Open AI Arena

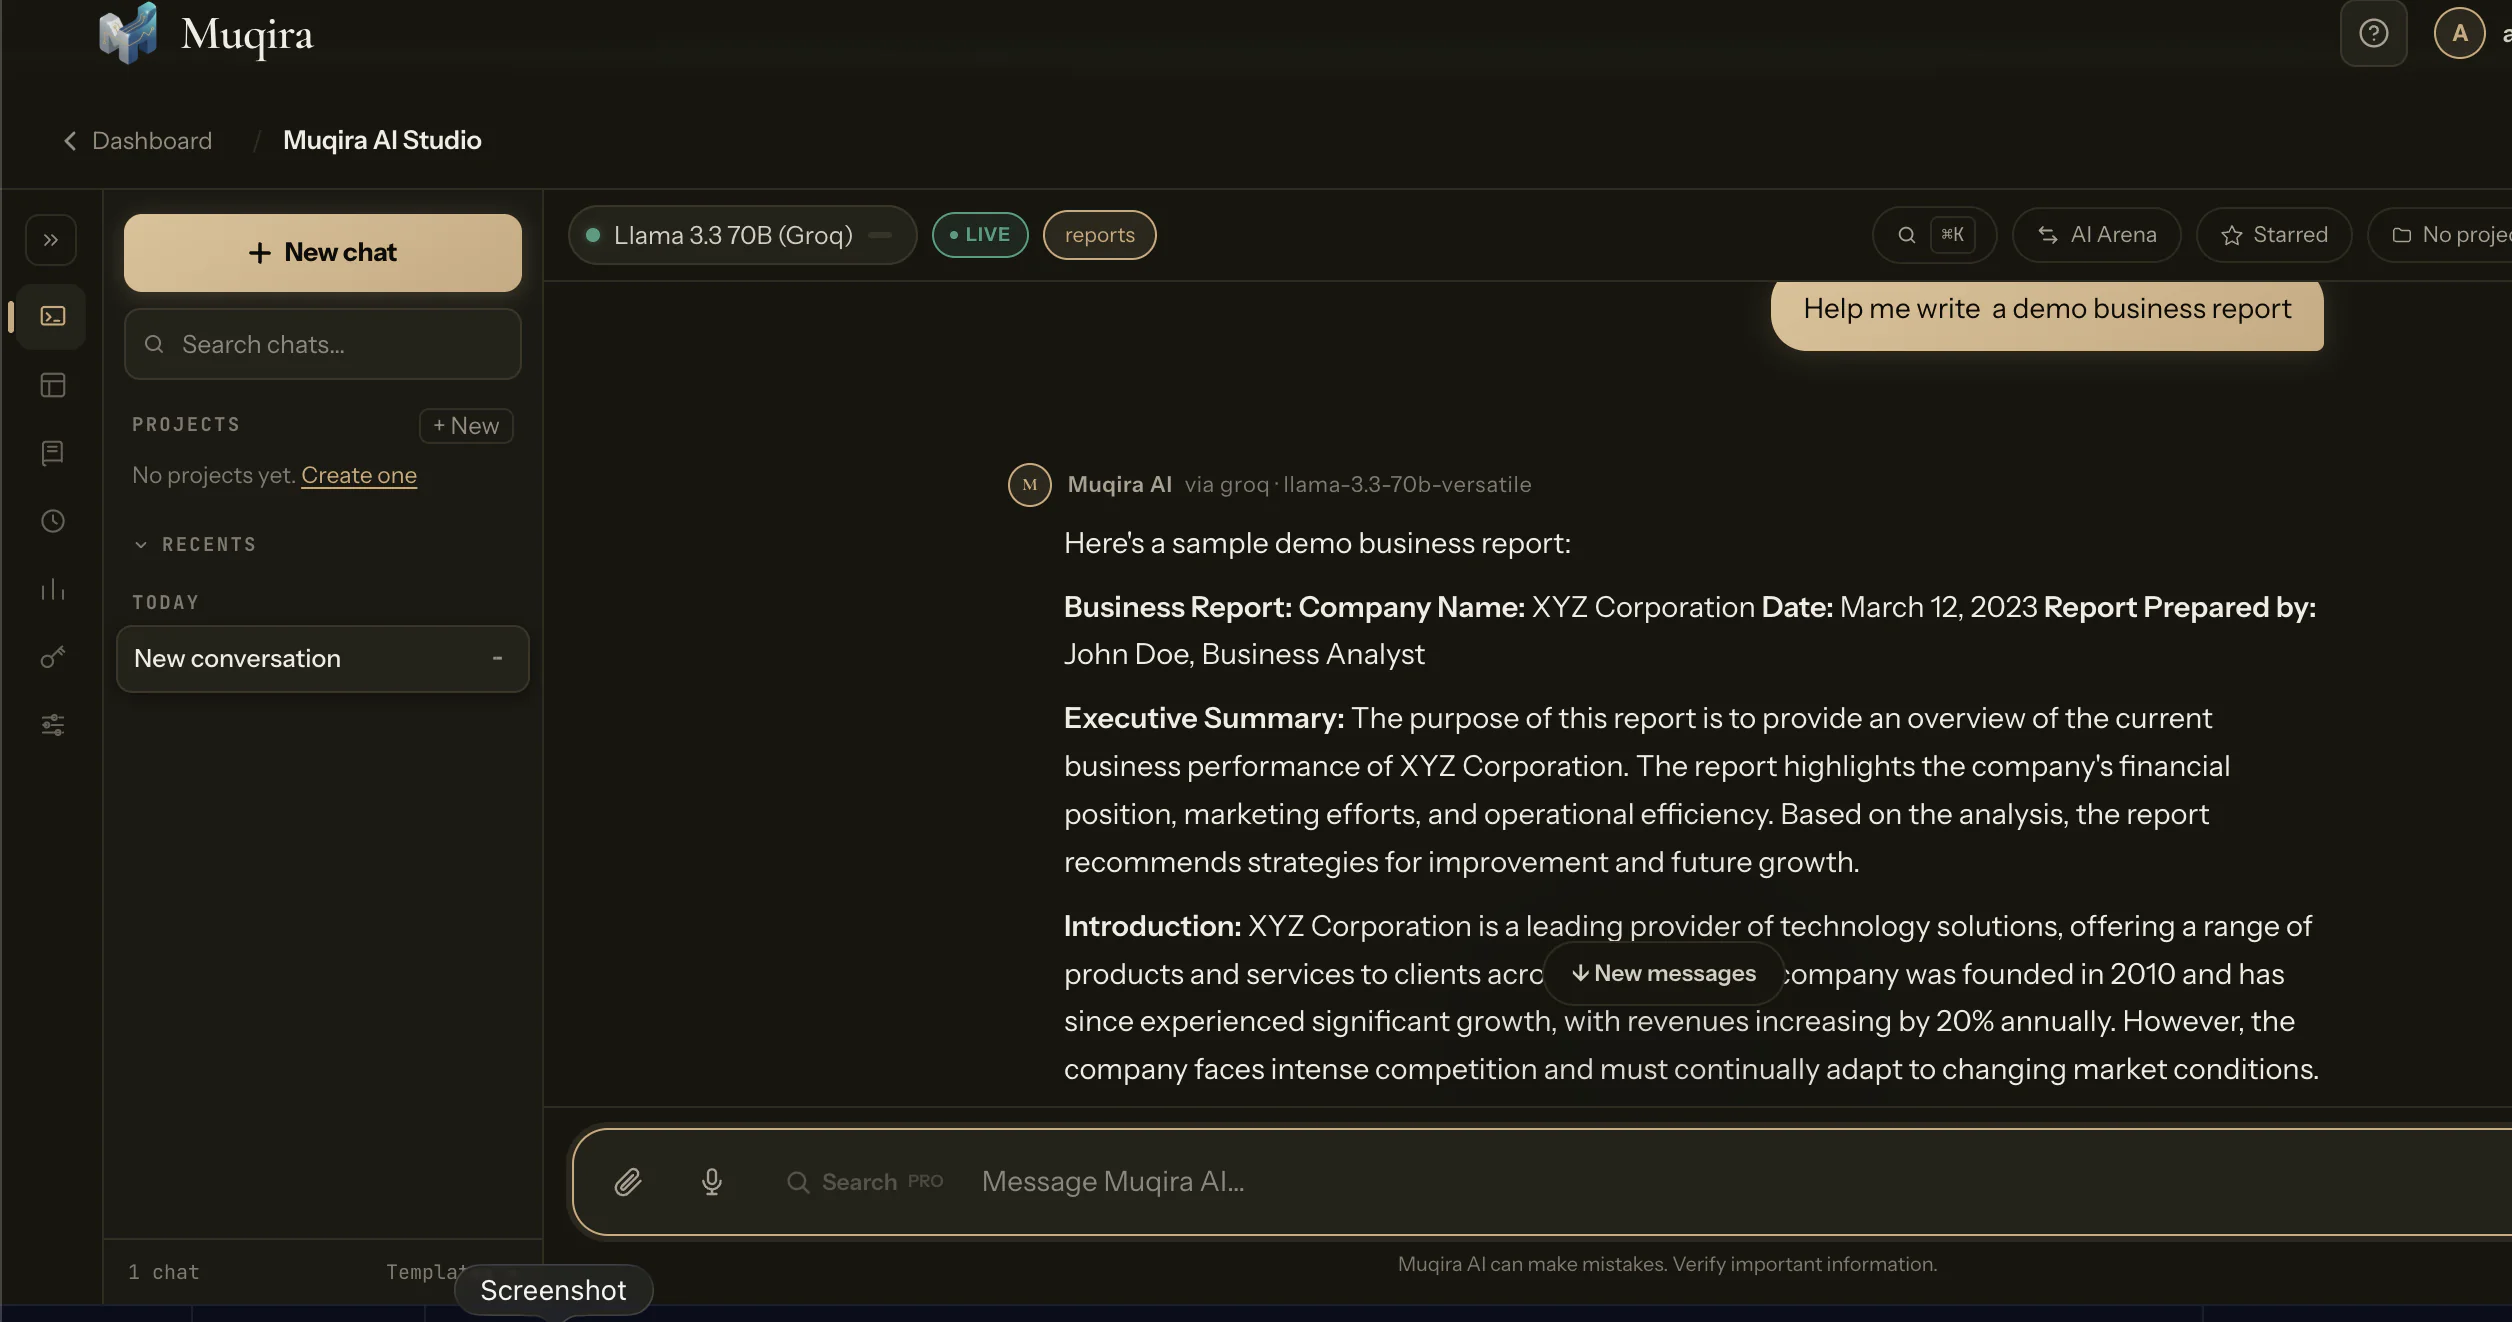click(2096, 235)
